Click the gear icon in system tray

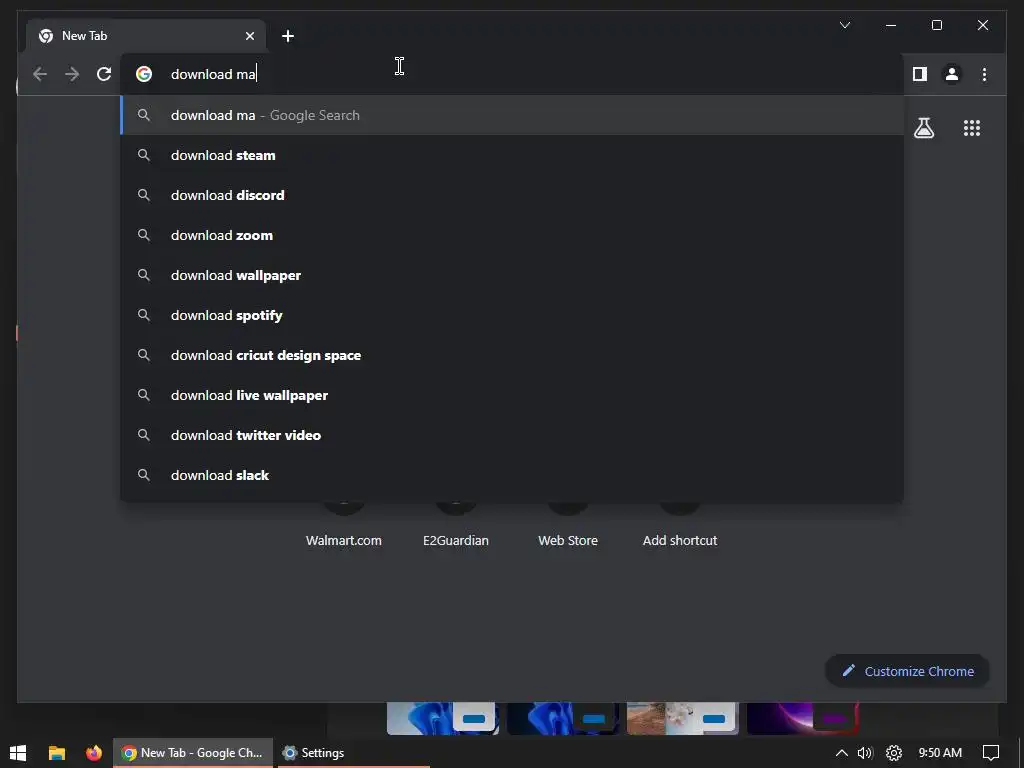(x=893, y=752)
